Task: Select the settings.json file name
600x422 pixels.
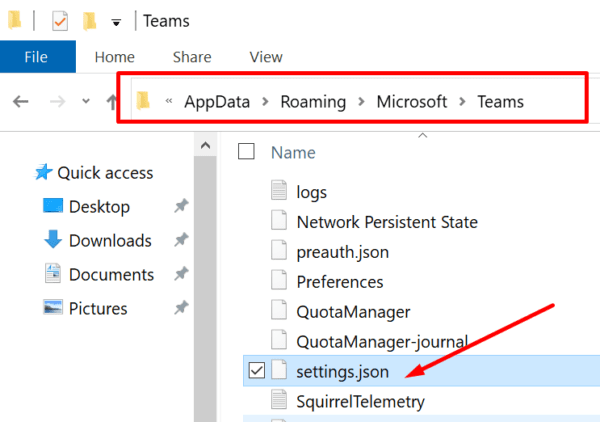Action: [342, 372]
